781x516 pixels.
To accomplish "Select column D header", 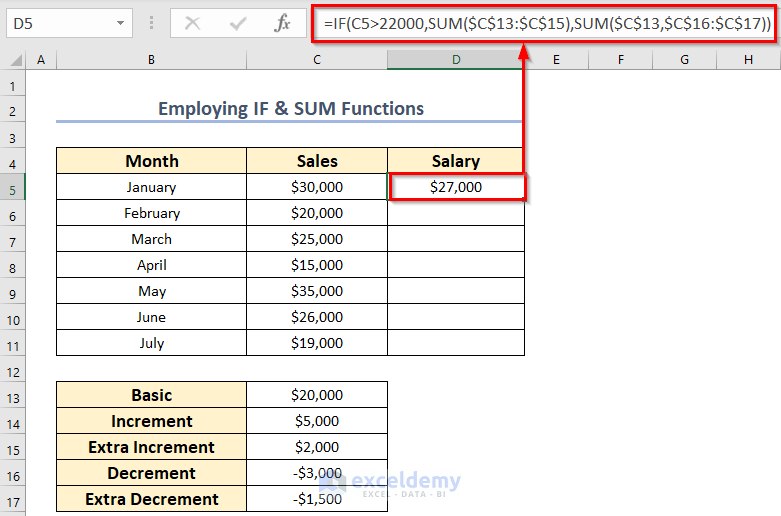I will coord(456,60).
